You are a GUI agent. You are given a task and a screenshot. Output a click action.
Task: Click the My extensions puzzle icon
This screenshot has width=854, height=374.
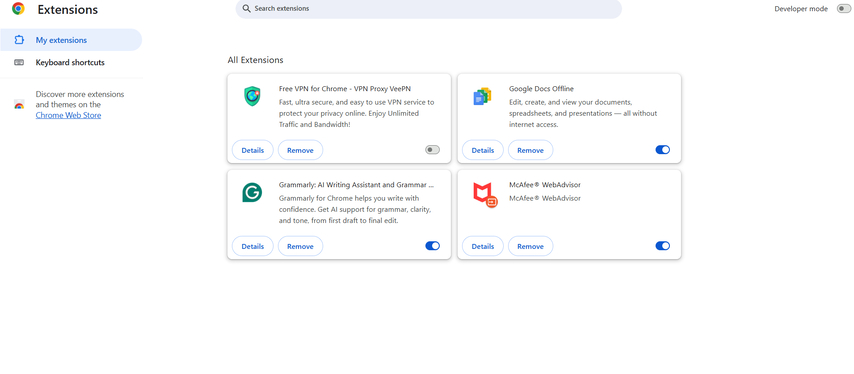(x=19, y=40)
